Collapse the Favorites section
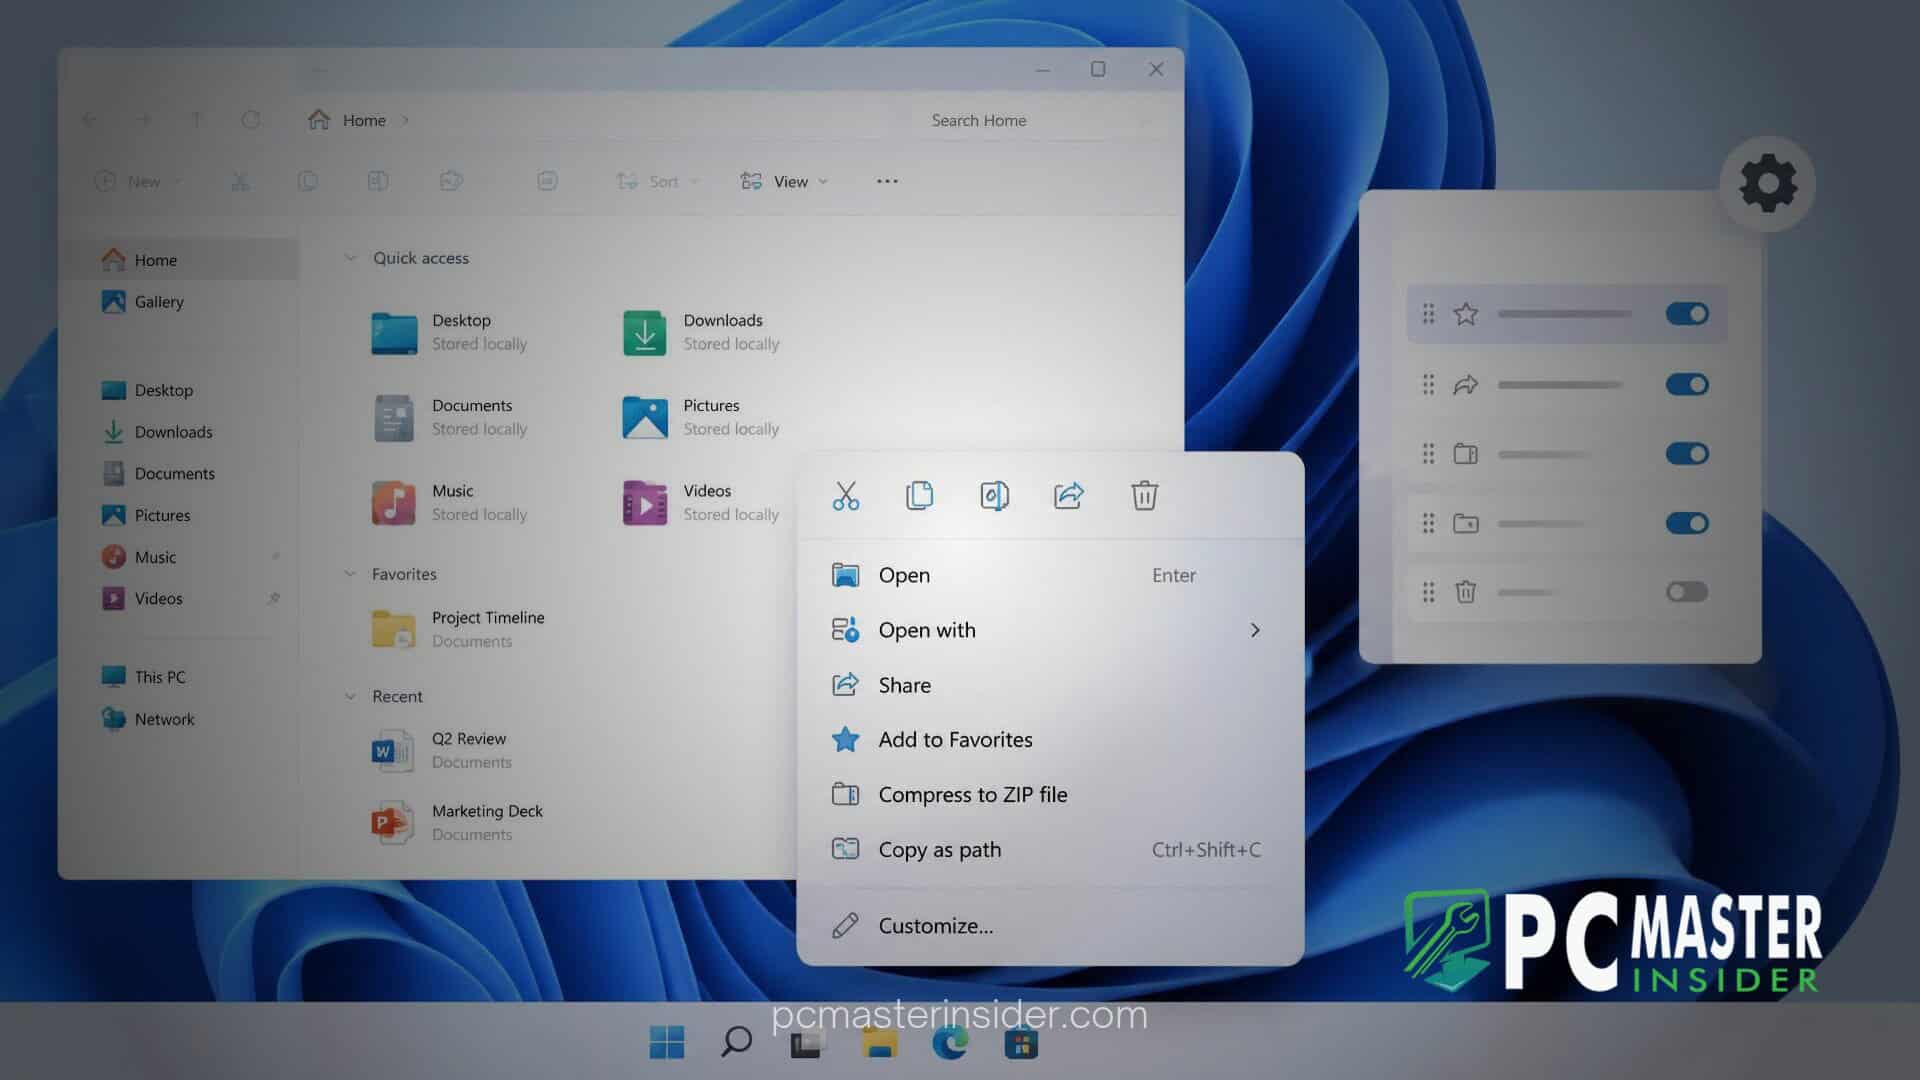The height and width of the screenshot is (1080, 1920). [x=350, y=574]
